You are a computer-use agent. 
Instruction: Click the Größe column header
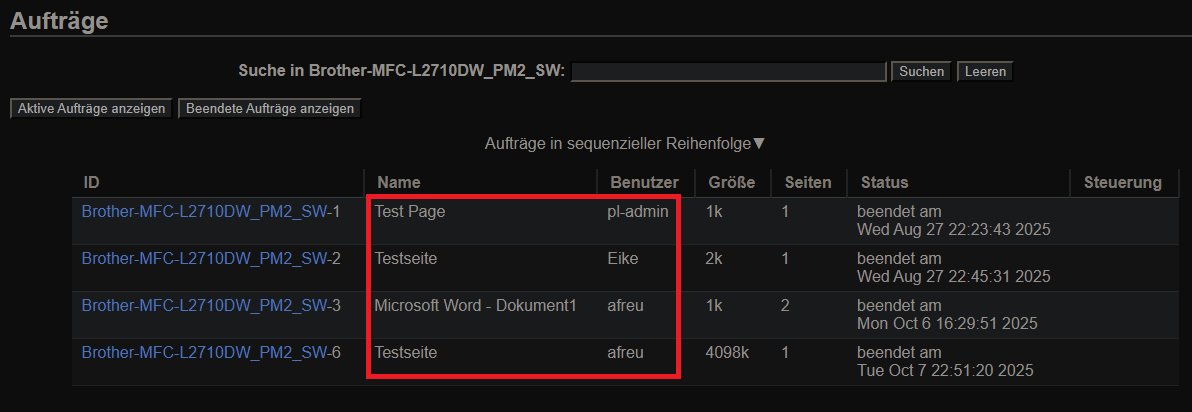click(x=731, y=183)
